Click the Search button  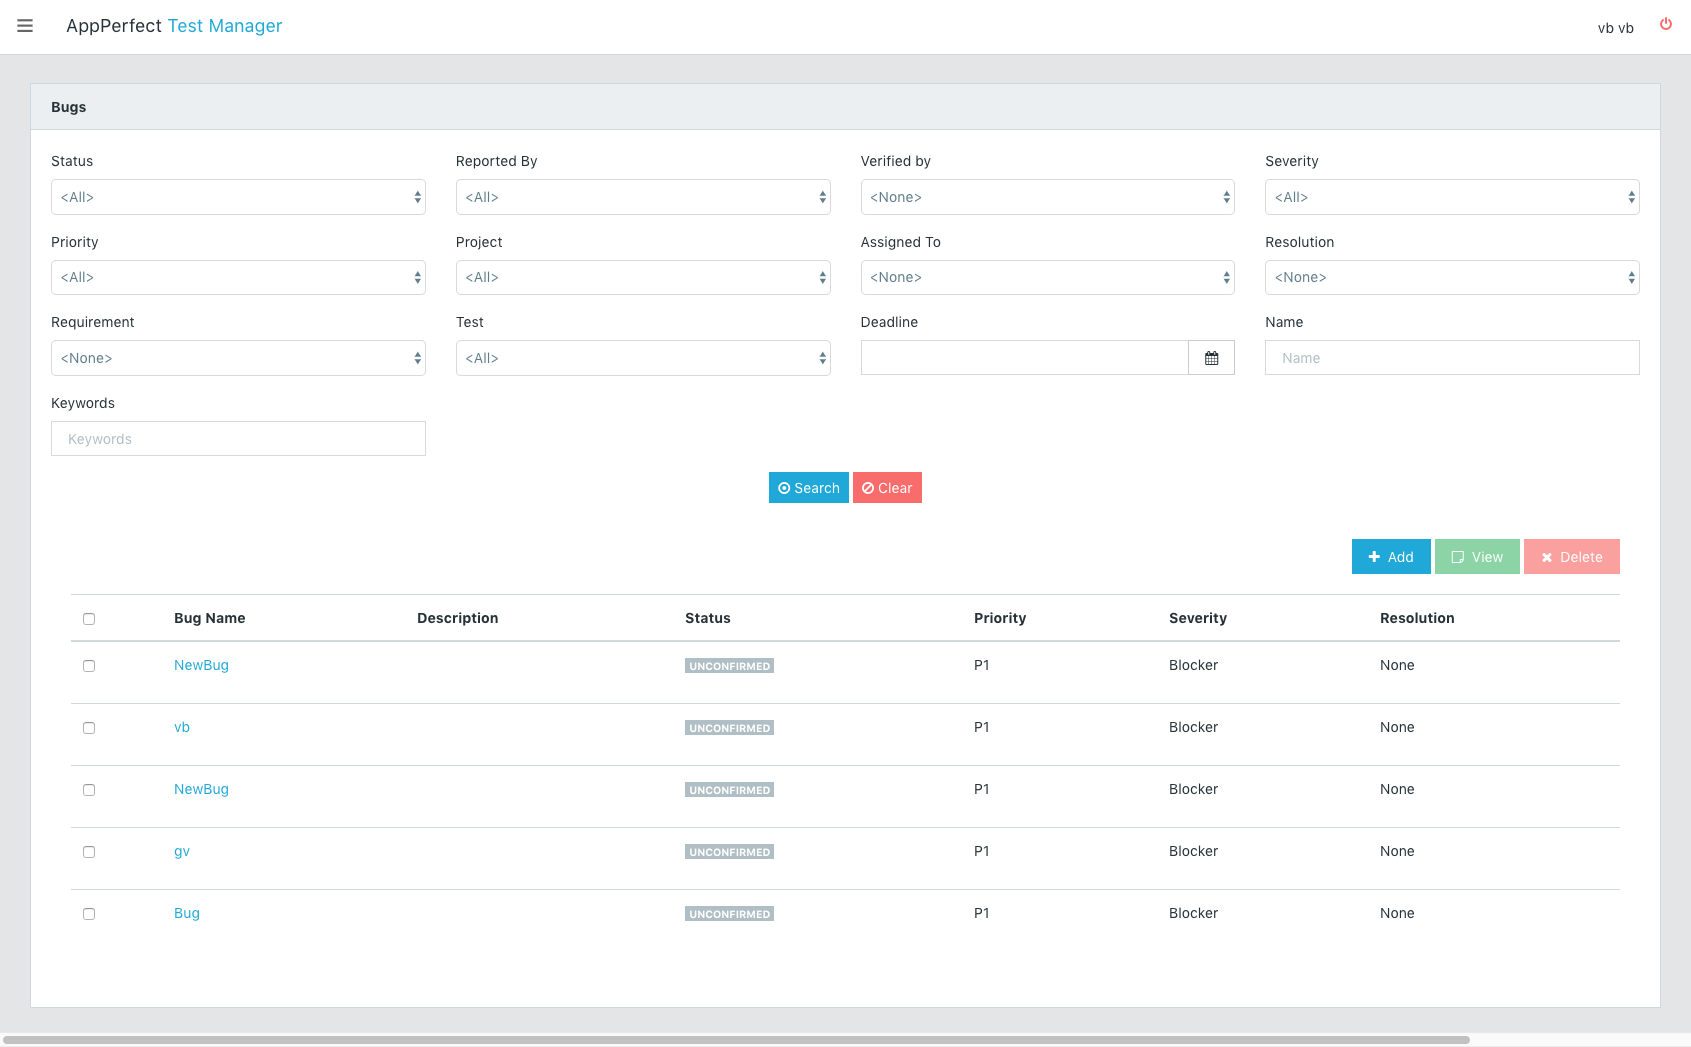808,488
